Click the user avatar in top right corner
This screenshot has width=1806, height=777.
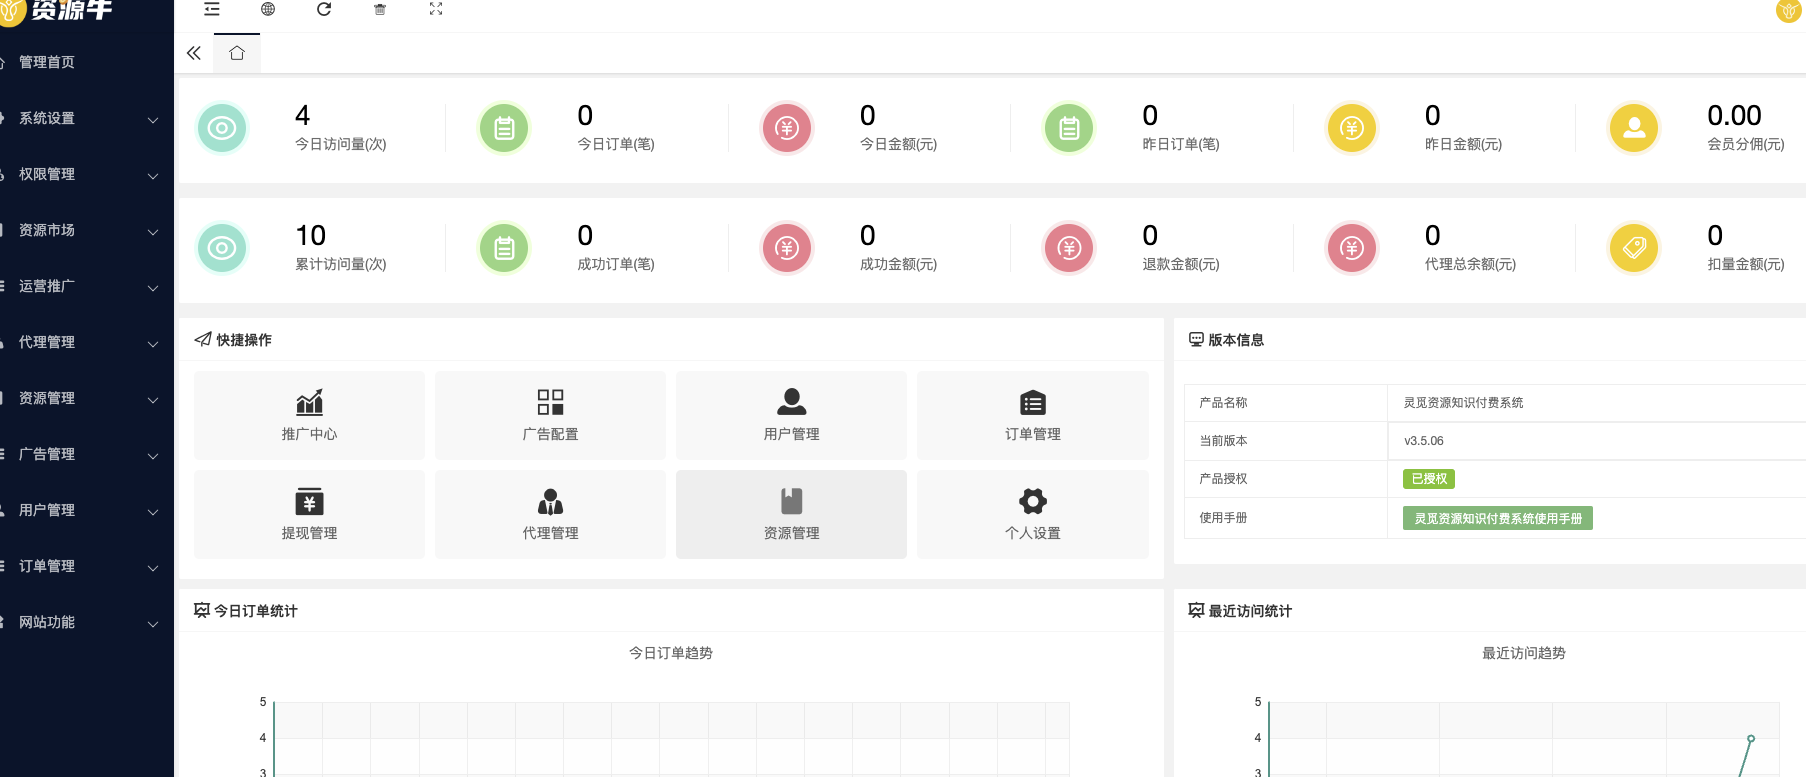click(x=1788, y=11)
